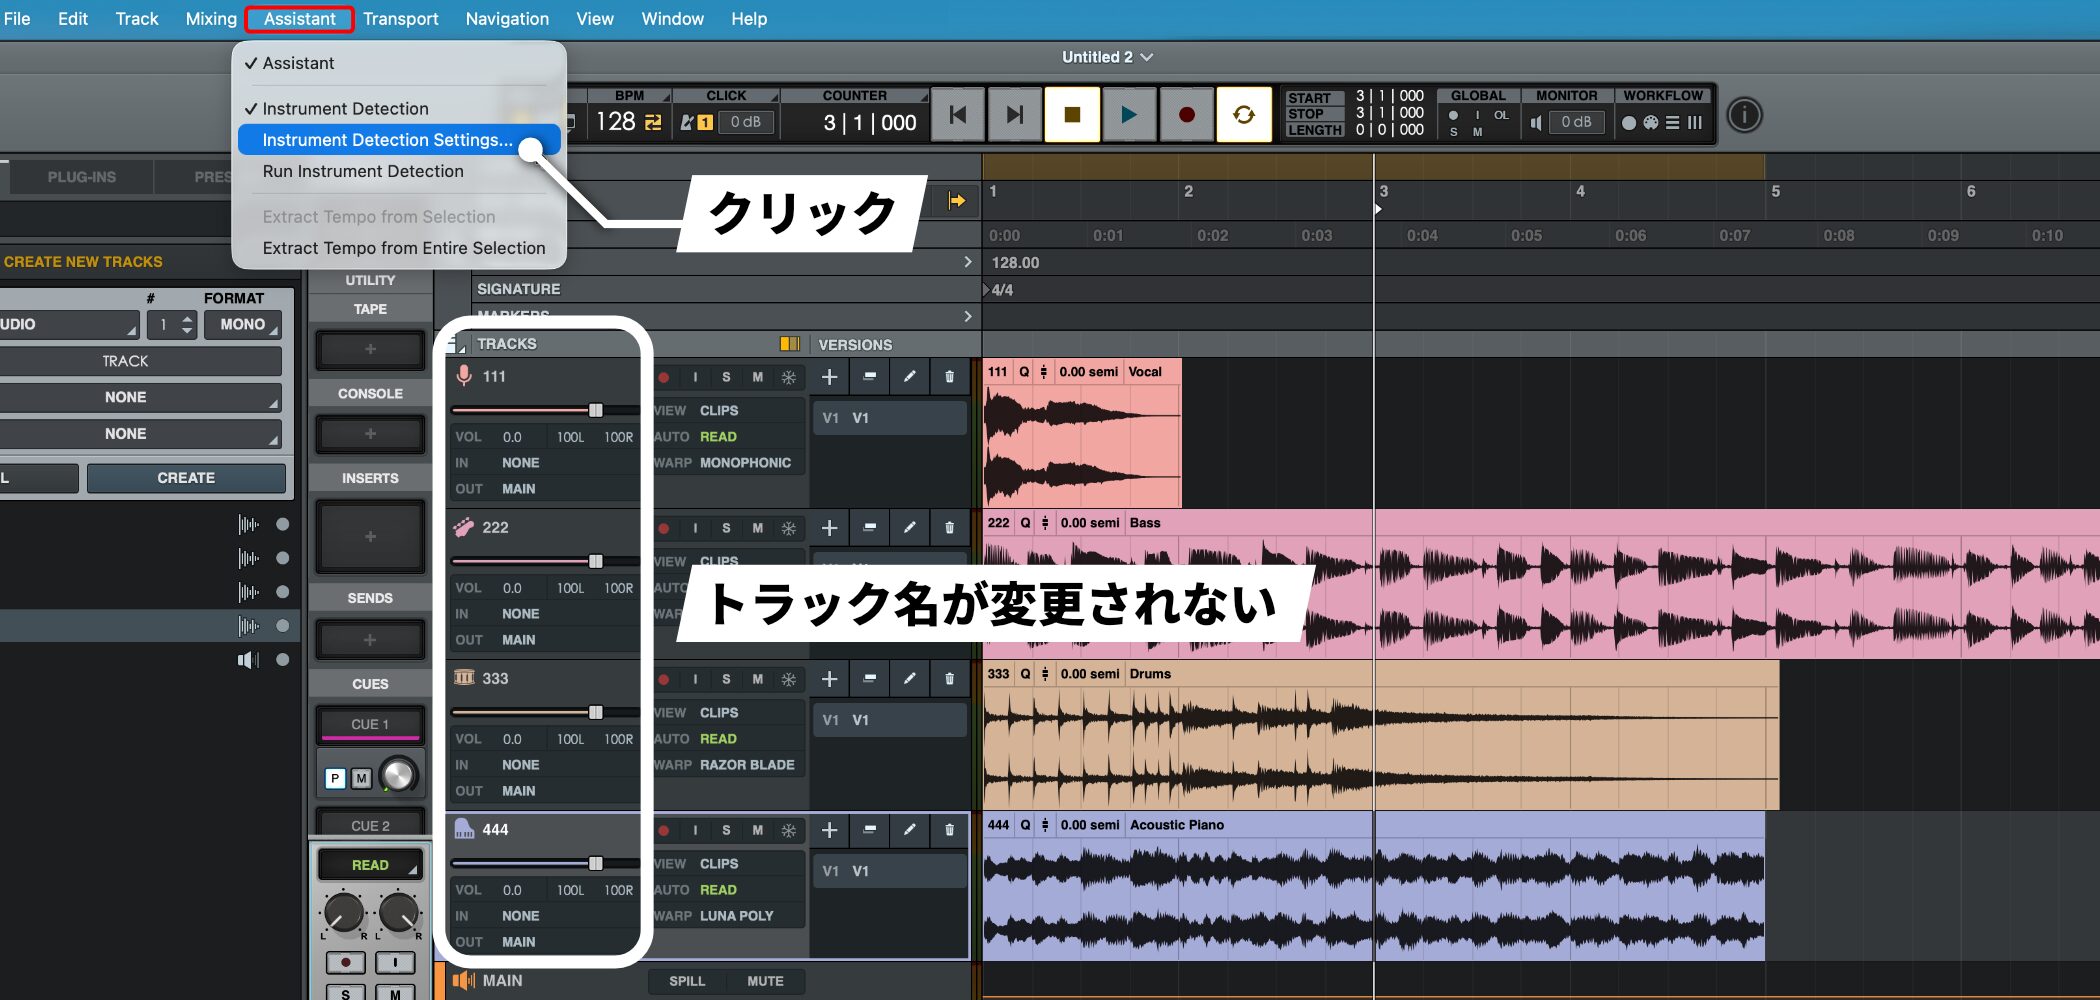Open the Transport menu
Viewport: 2100px width, 1000px height.
tap(400, 19)
